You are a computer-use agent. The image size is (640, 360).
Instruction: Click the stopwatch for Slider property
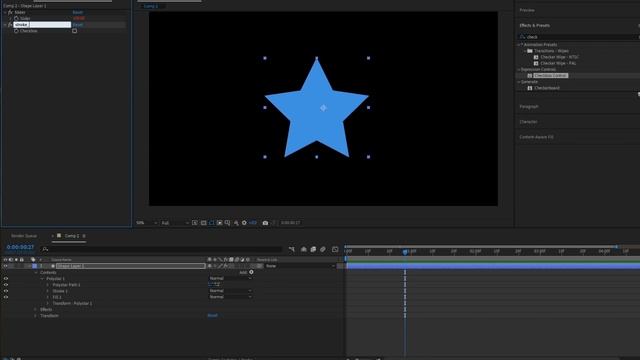tap(16, 18)
